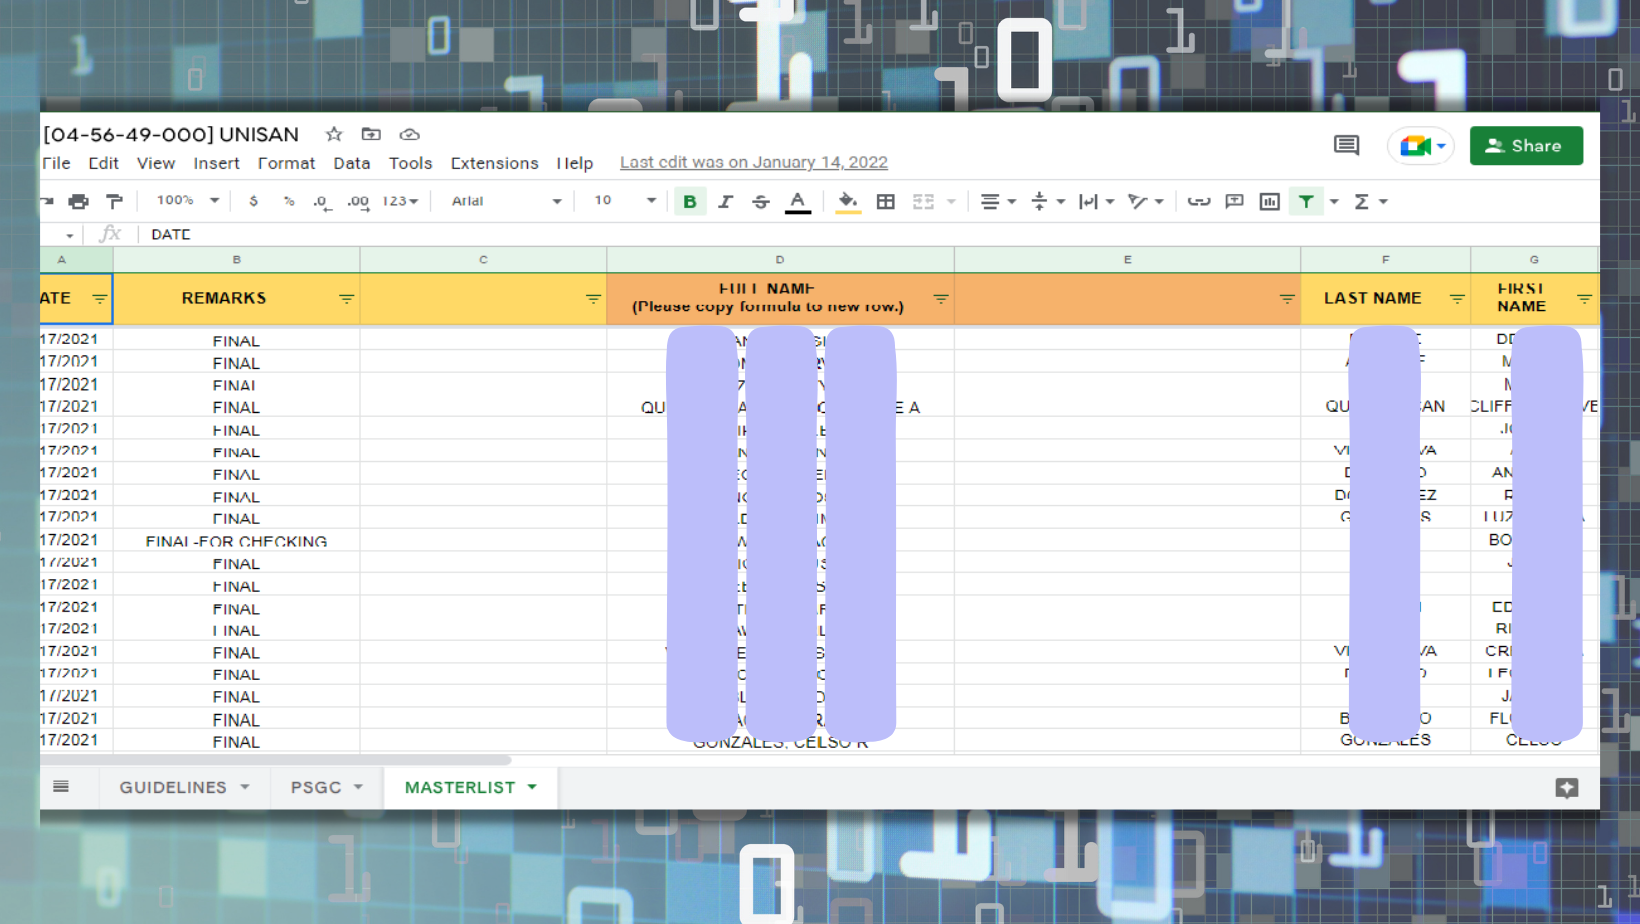This screenshot has width=1640, height=924.
Task: Open the MASTERLIST sheet tab menu arrow
Action: click(x=532, y=787)
